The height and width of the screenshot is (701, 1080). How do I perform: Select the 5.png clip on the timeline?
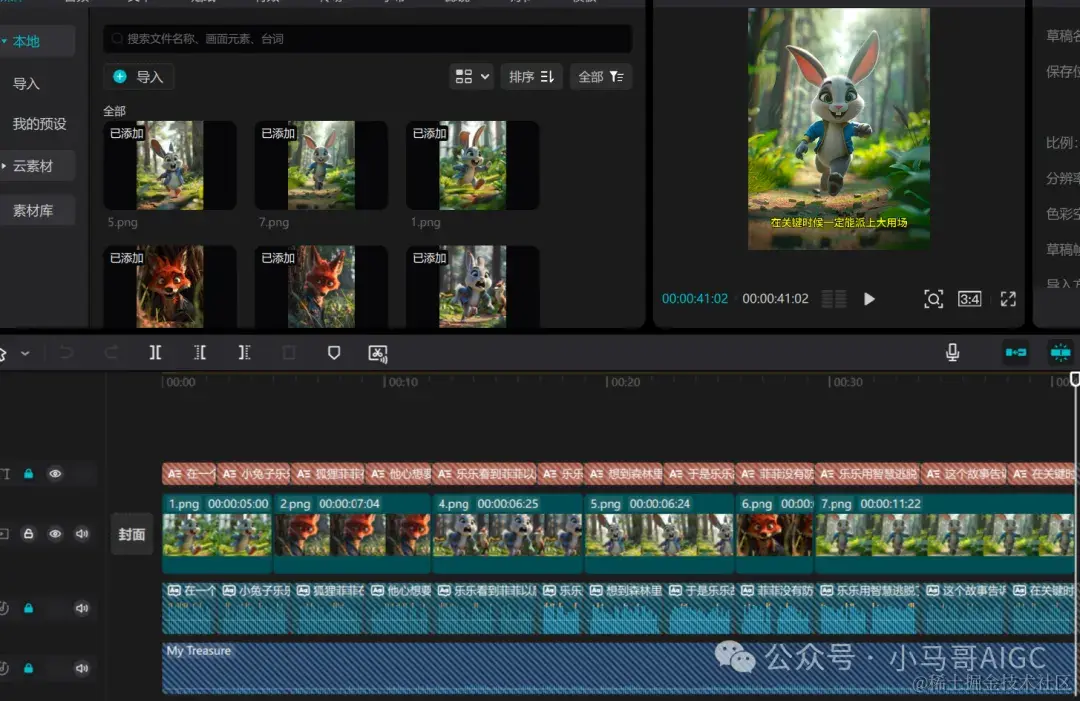pyautogui.click(x=659, y=533)
